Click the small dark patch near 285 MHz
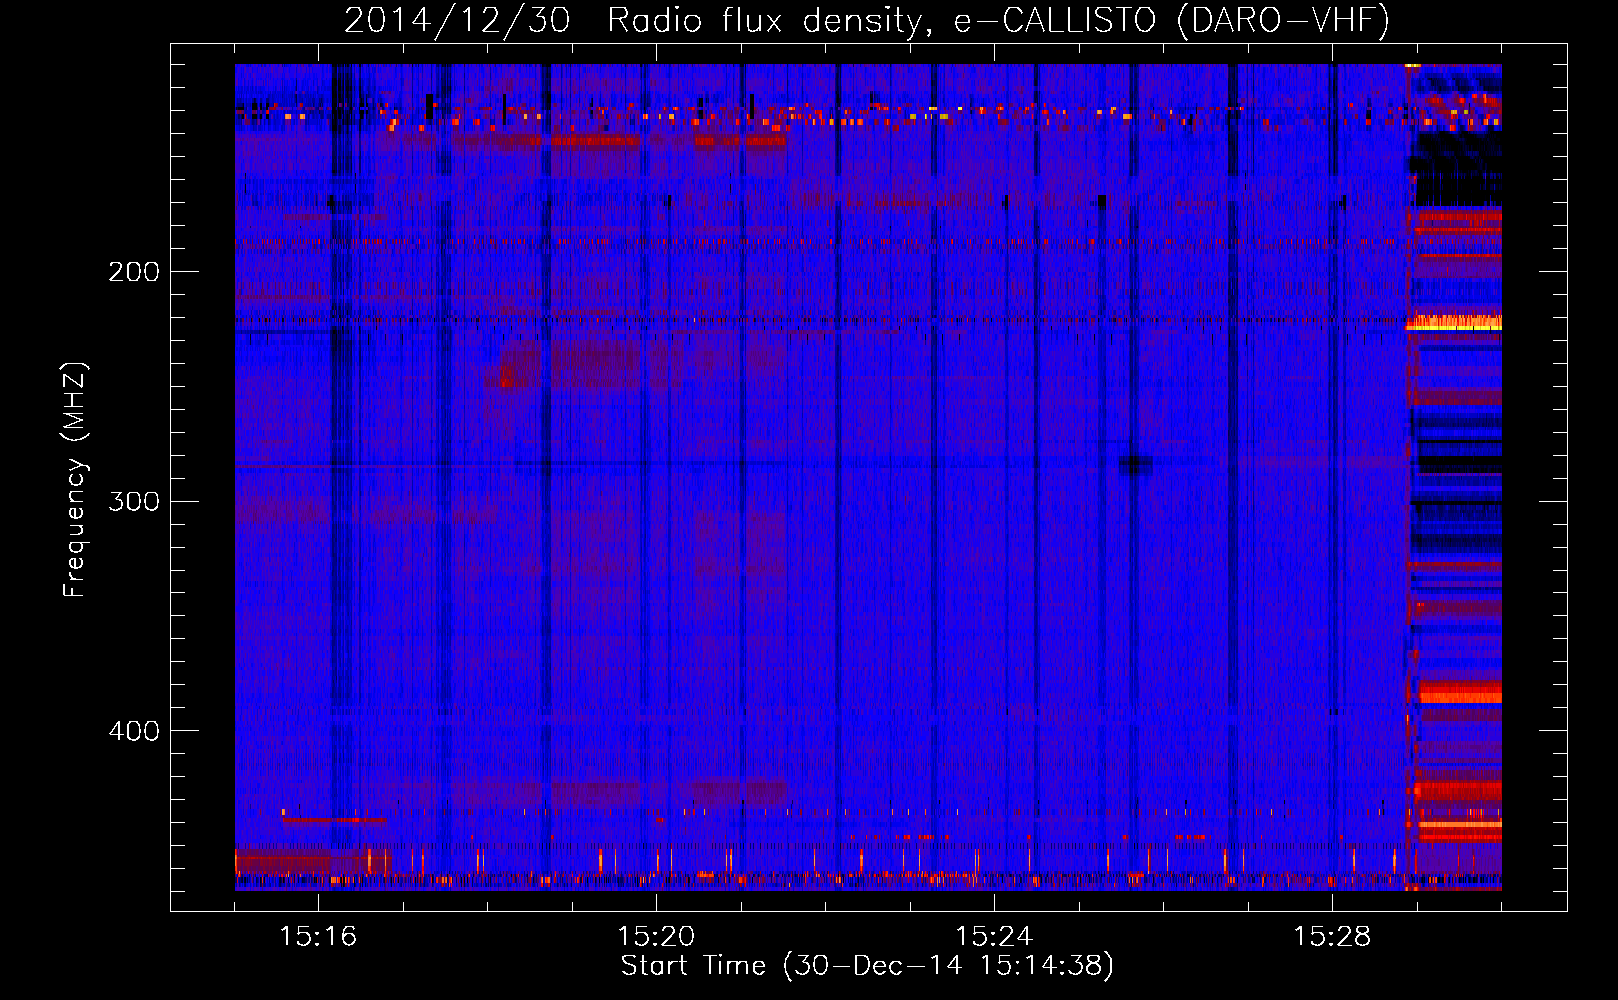1618x1000 pixels. pyautogui.click(x=1135, y=465)
